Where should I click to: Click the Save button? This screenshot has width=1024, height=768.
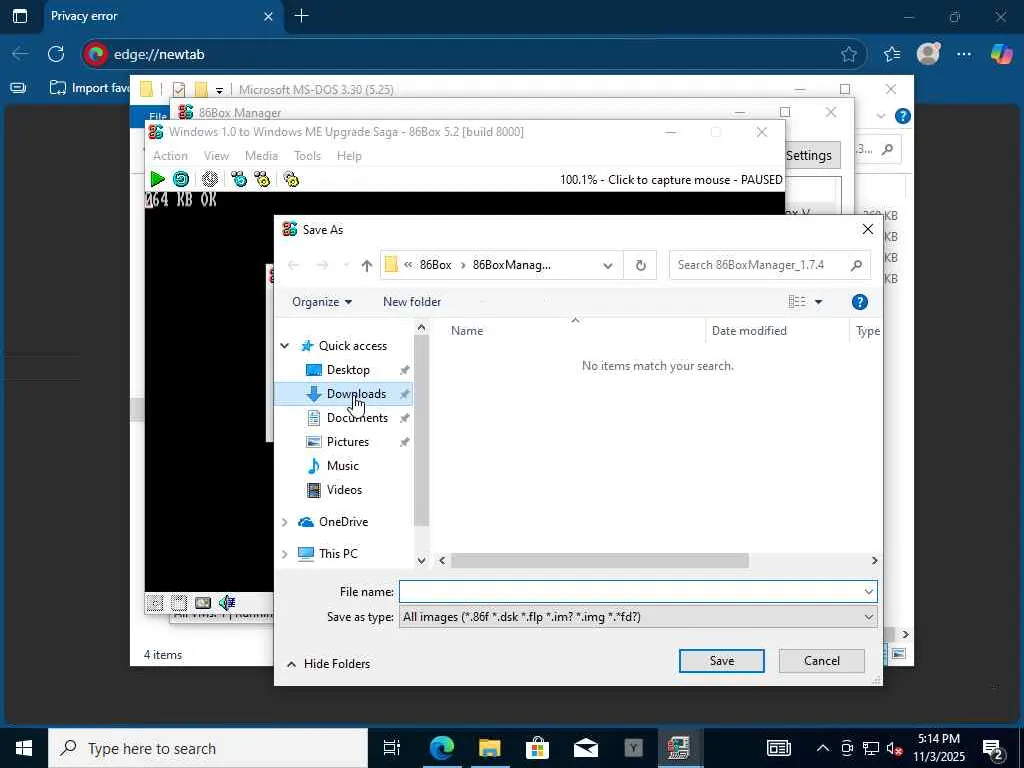[x=722, y=661]
